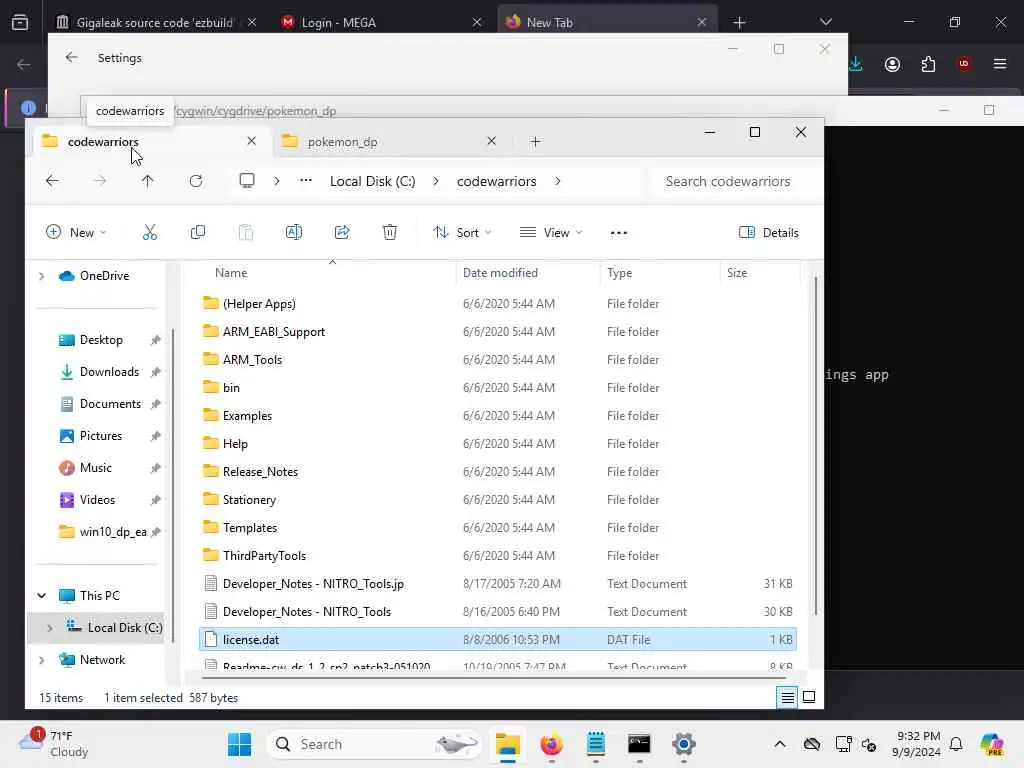Viewport: 1024px width, 768px height.
Task: Select the ThirdPartyTools folder
Action: pos(264,556)
